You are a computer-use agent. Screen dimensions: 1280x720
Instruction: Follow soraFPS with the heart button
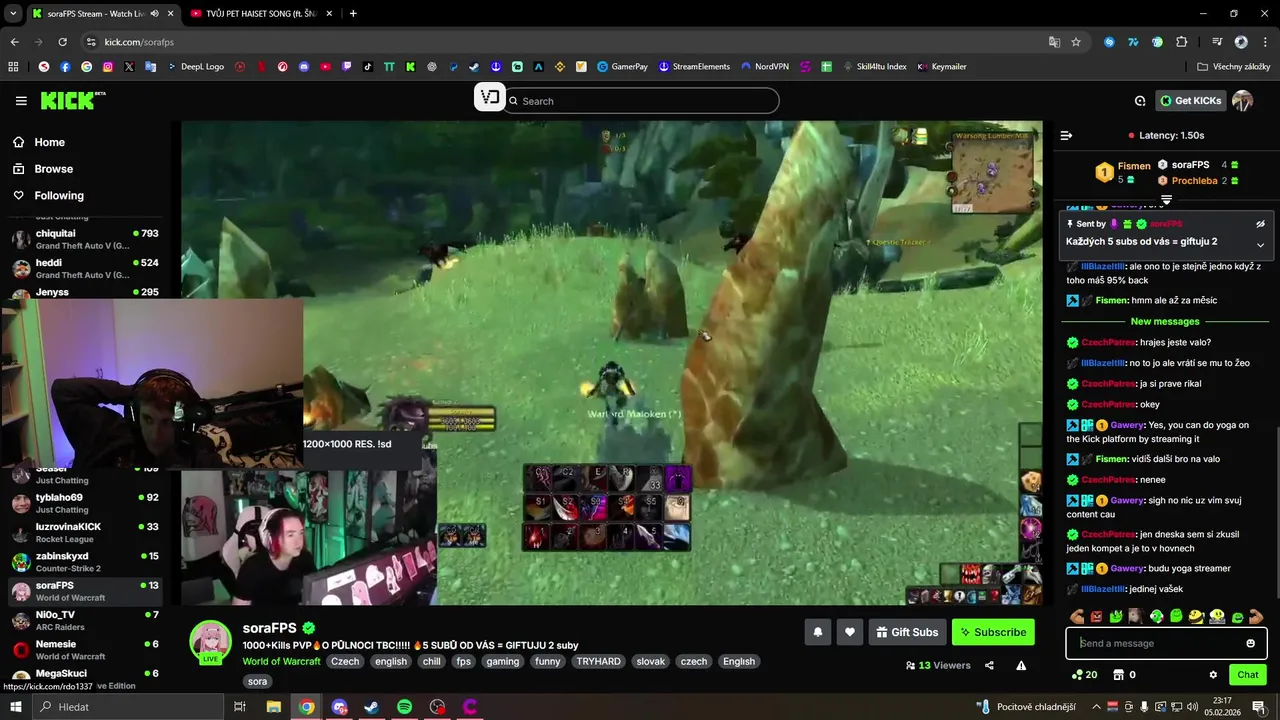click(x=849, y=632)
